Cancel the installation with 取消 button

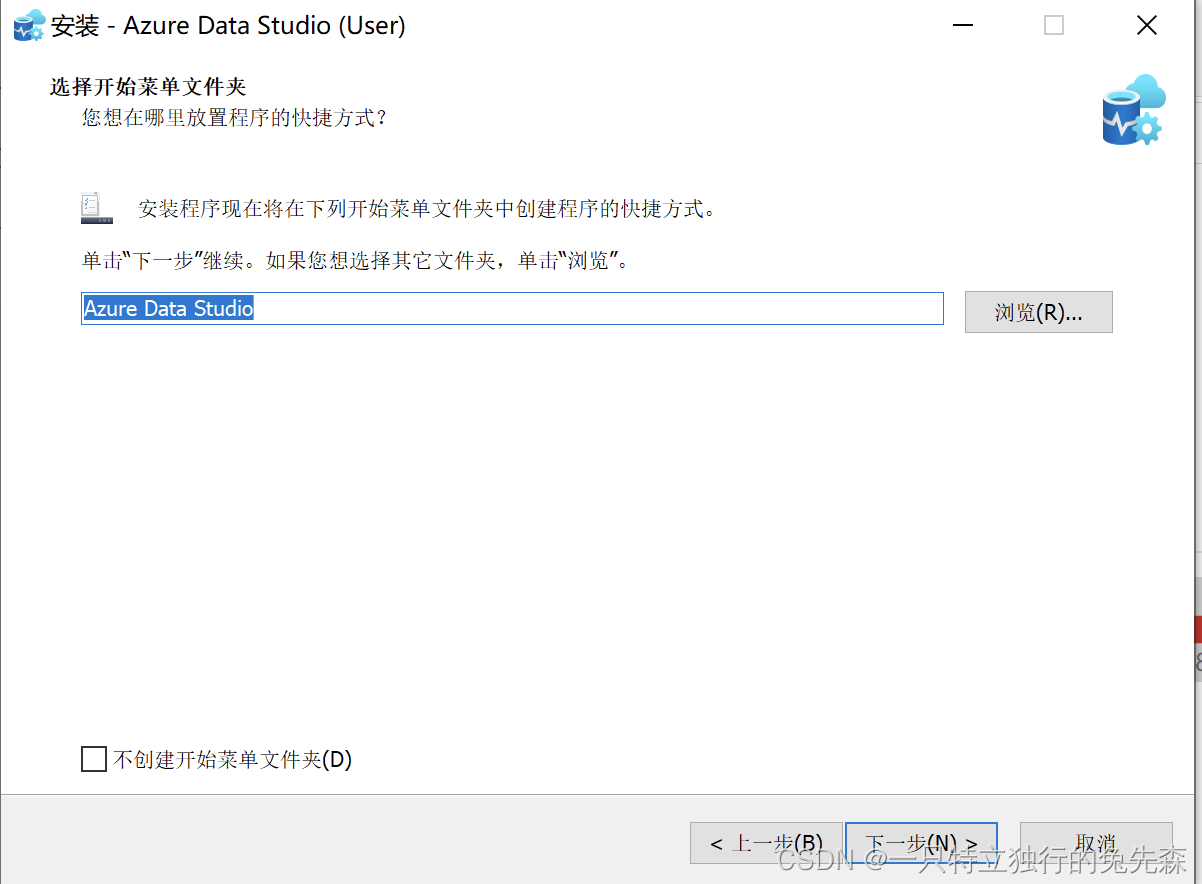pyautogui.click(x=1096, y=843)
